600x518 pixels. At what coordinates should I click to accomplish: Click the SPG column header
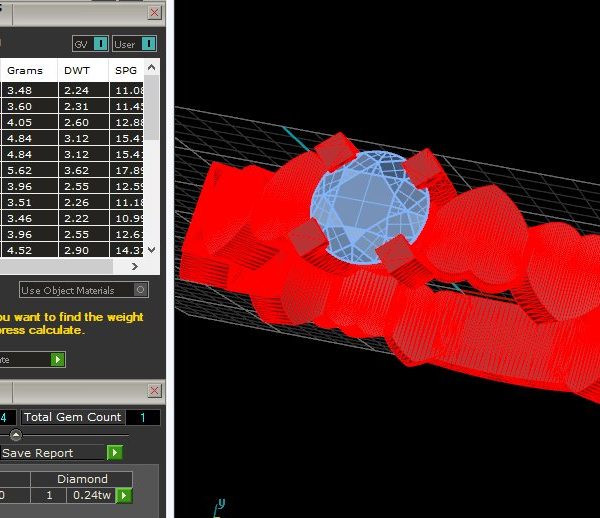coord(126,71)
